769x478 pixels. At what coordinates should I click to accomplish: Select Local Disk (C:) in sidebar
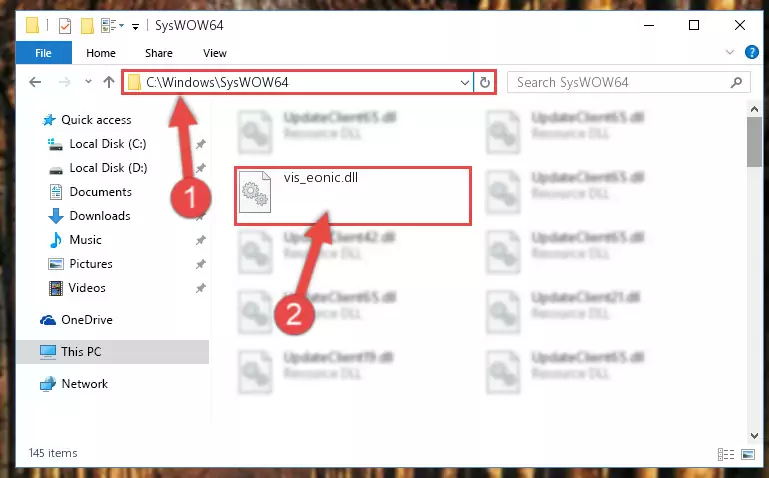point(108,144)
